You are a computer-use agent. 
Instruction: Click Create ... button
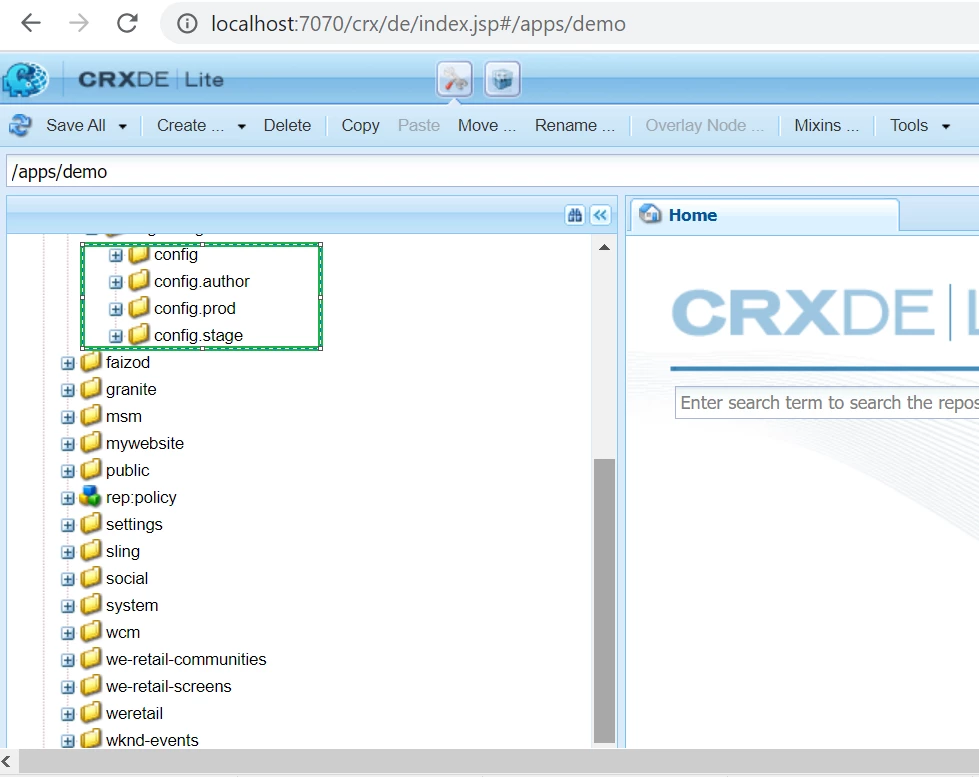190,126
